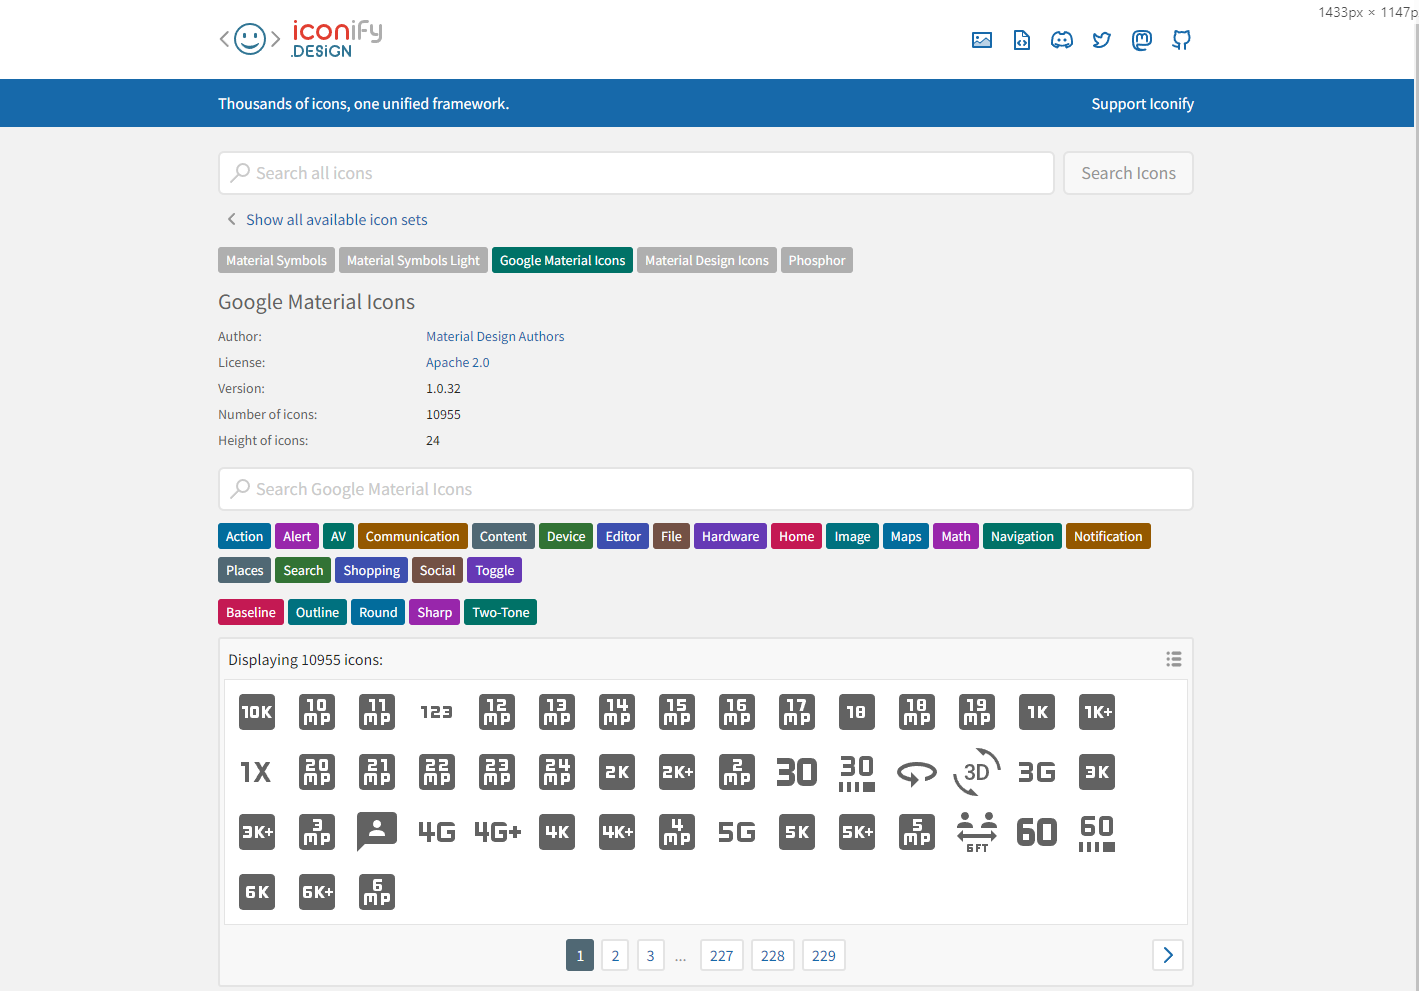The image size is (1419, 991).
Task: Choose the 6 FT apart icon
Action: pos(977,832)
